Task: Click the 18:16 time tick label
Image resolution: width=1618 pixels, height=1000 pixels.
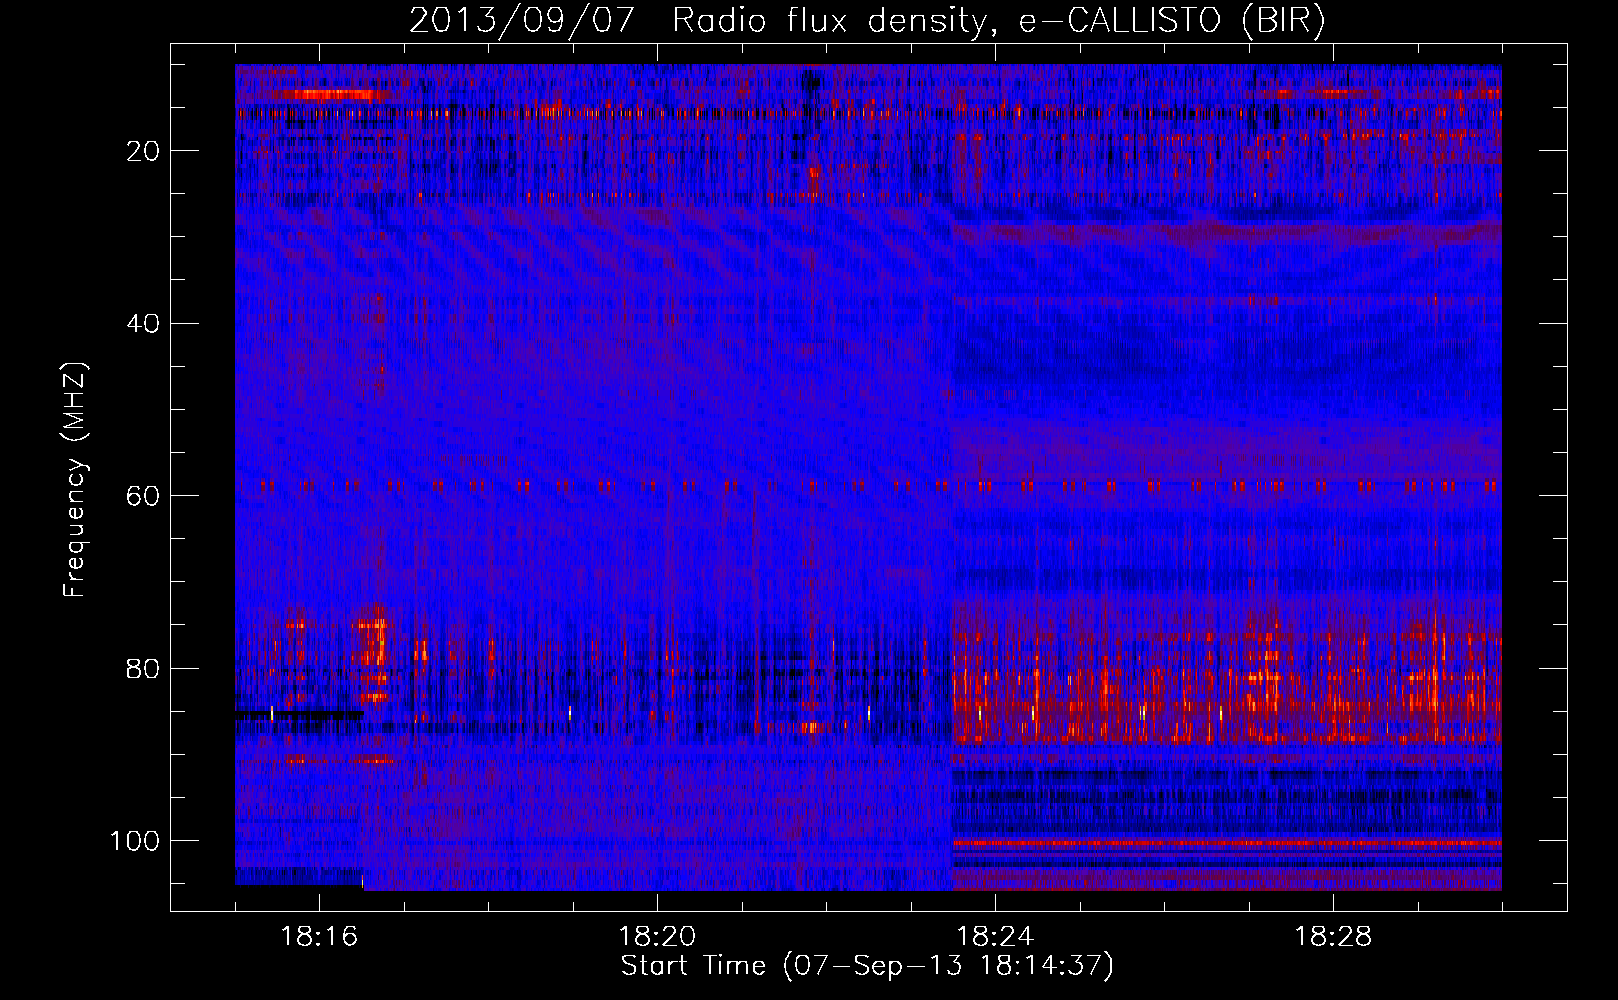Action: pyautogui.click(x=319, y=937)
